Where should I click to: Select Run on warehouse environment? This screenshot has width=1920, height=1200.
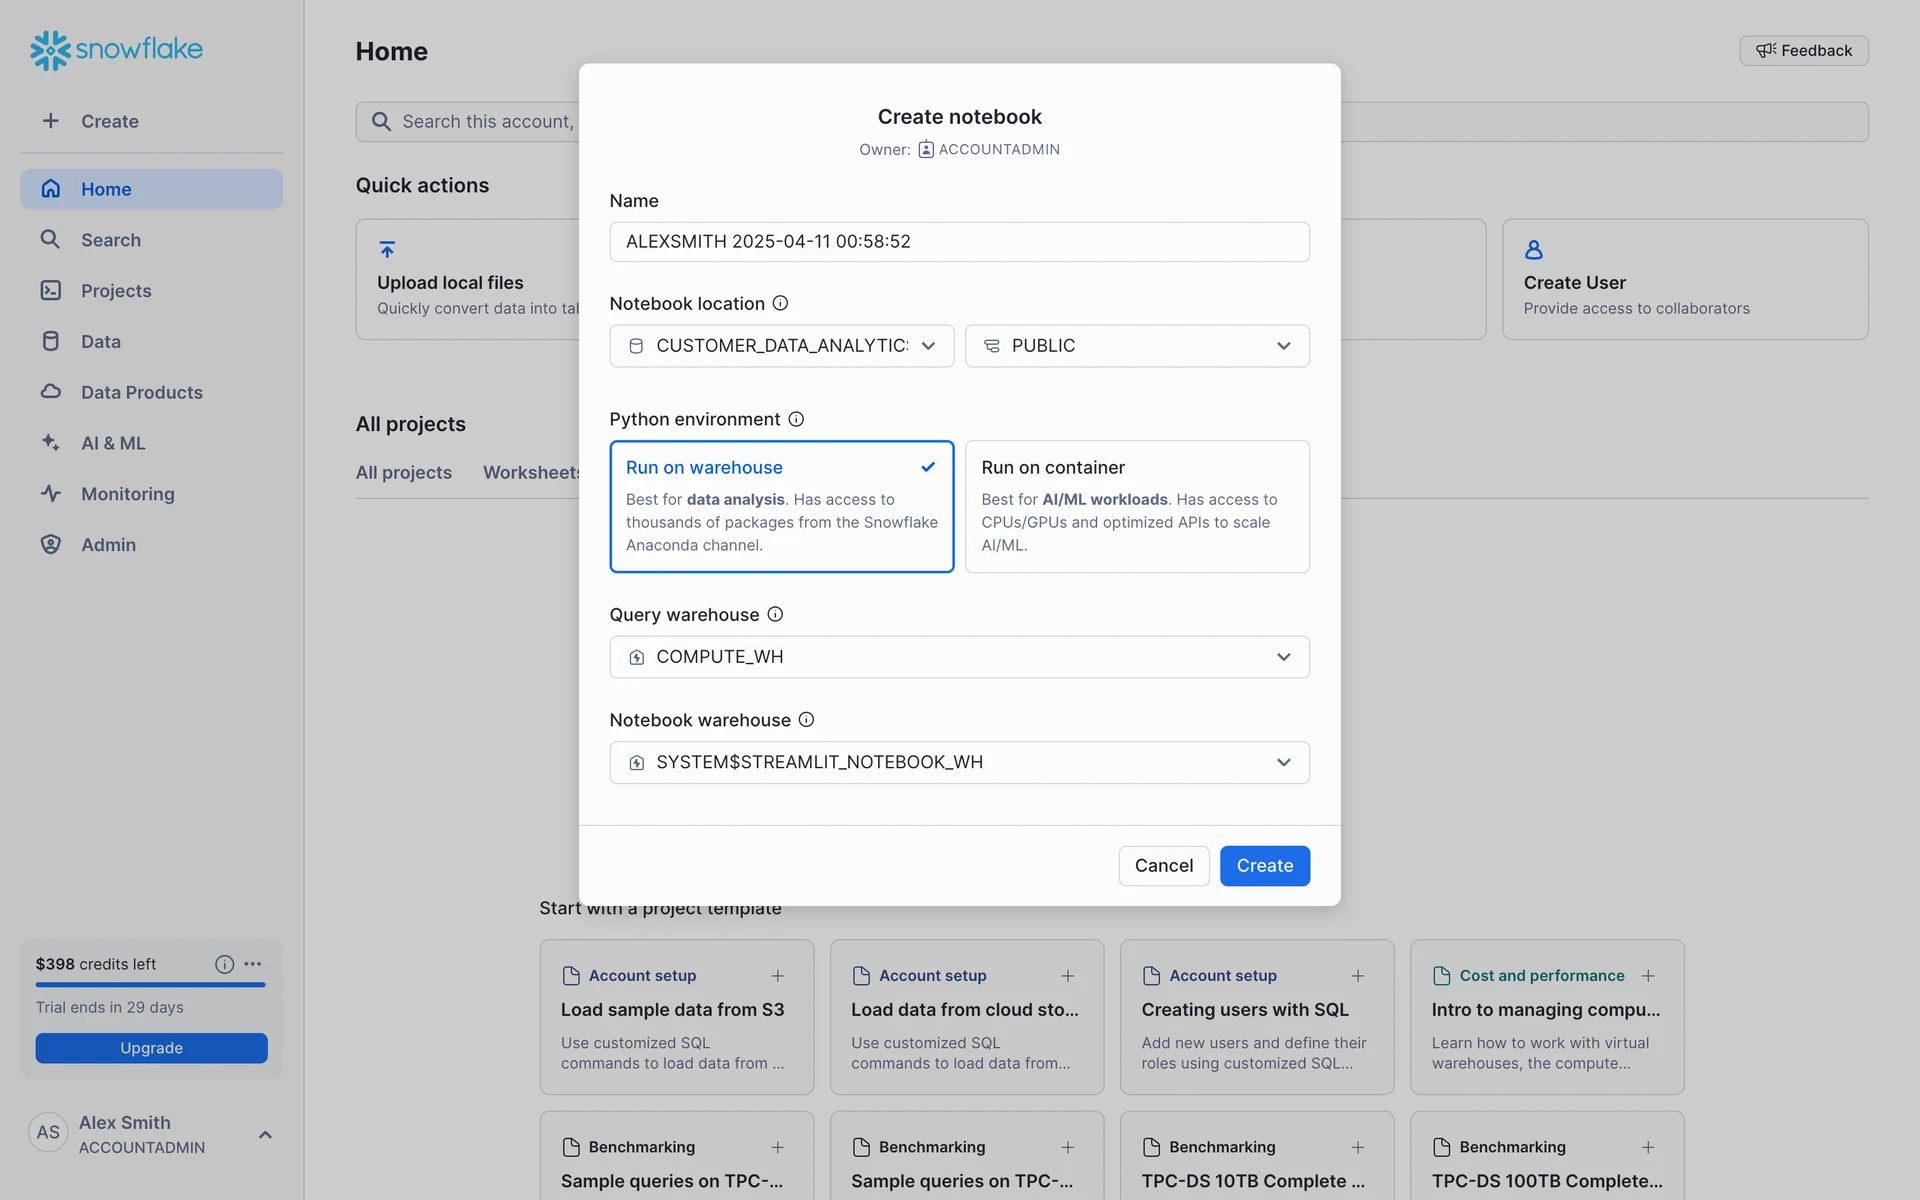click(781, 506)
